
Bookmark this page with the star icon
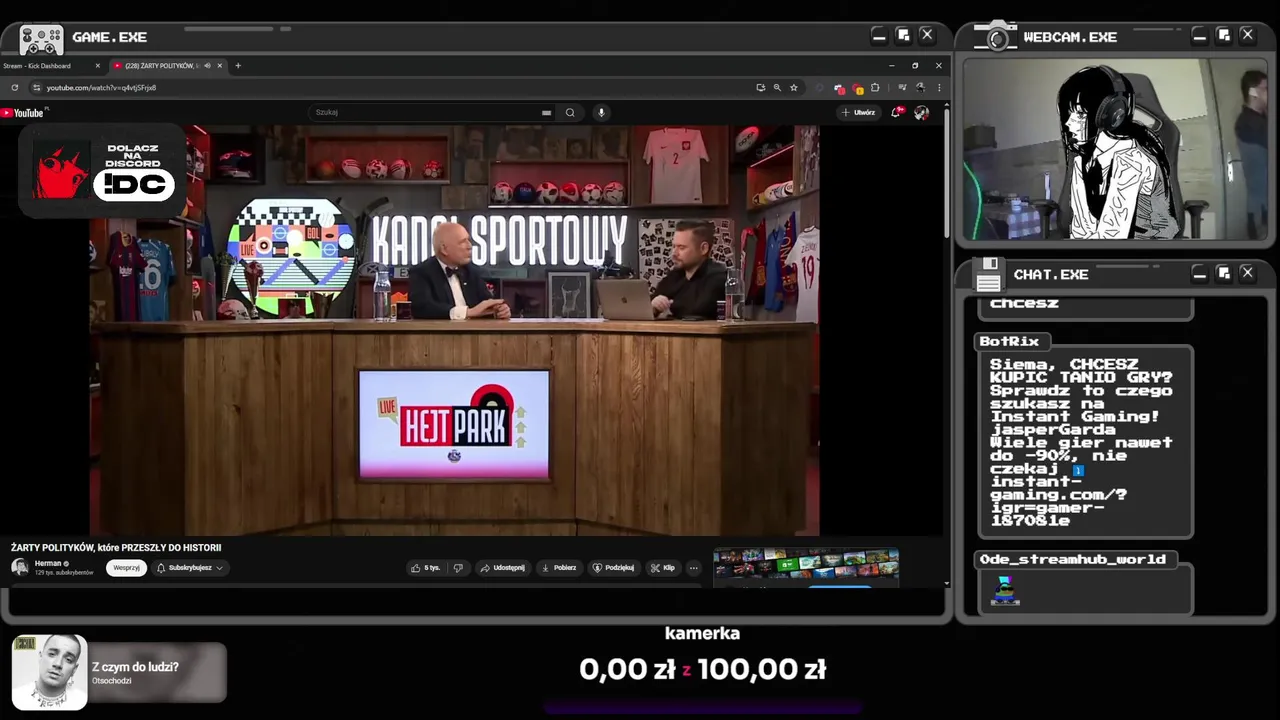click(794, 88)
